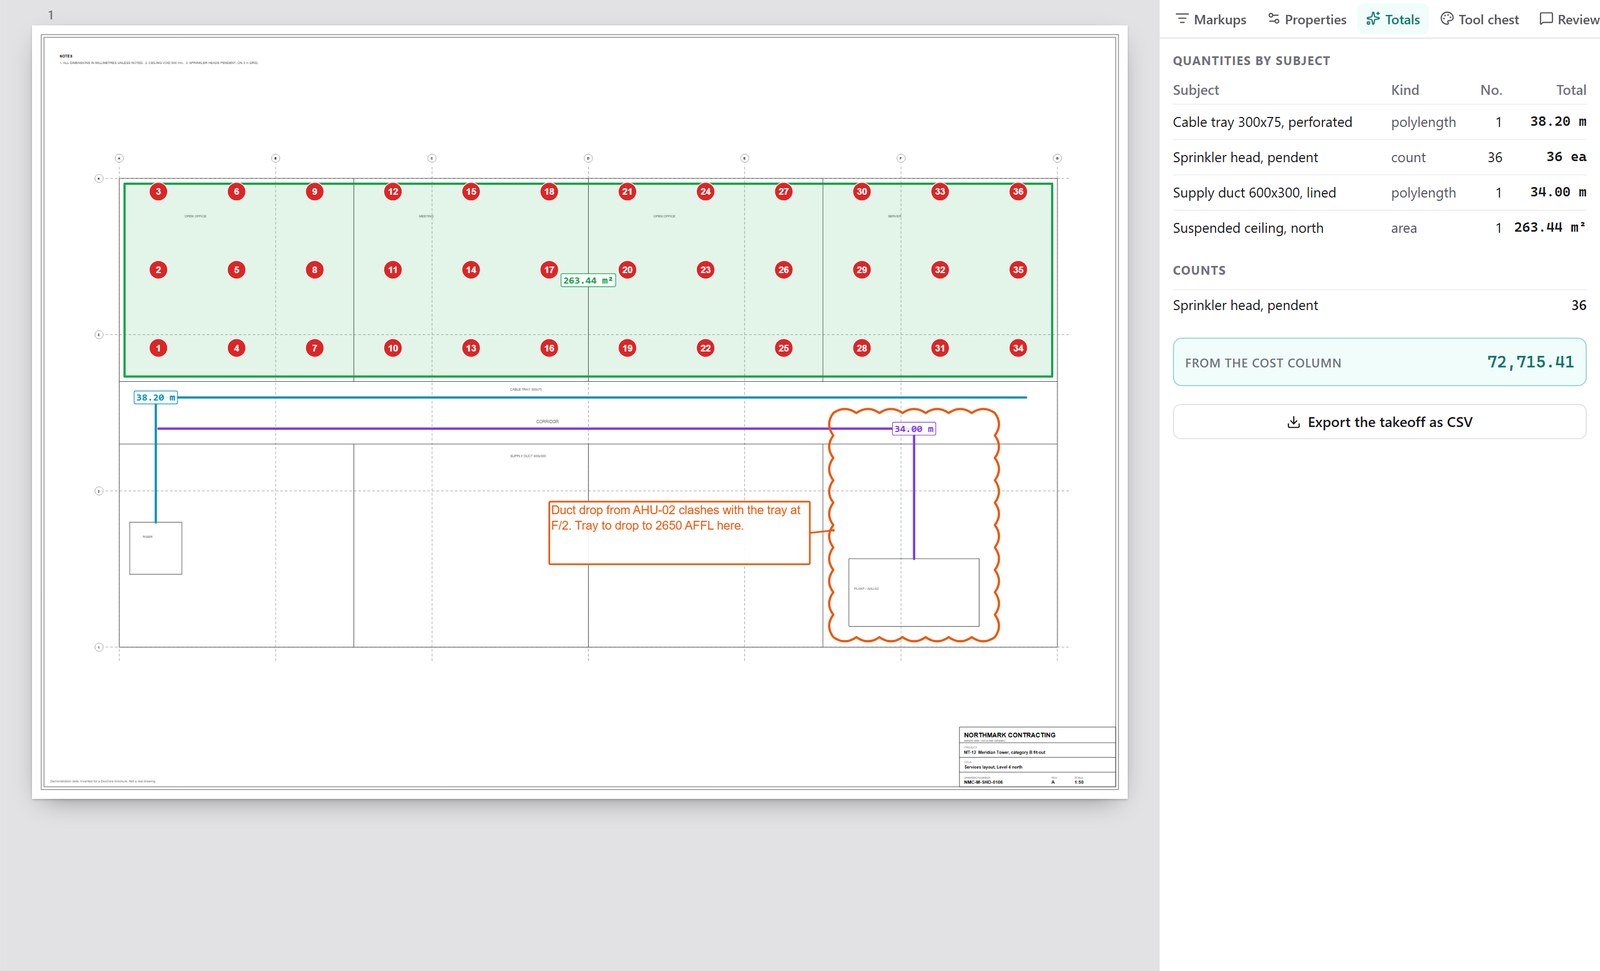Click sprinkler marker 20 on the drawing
This screenshot has height=971, width=1600.
coord(627,270)
